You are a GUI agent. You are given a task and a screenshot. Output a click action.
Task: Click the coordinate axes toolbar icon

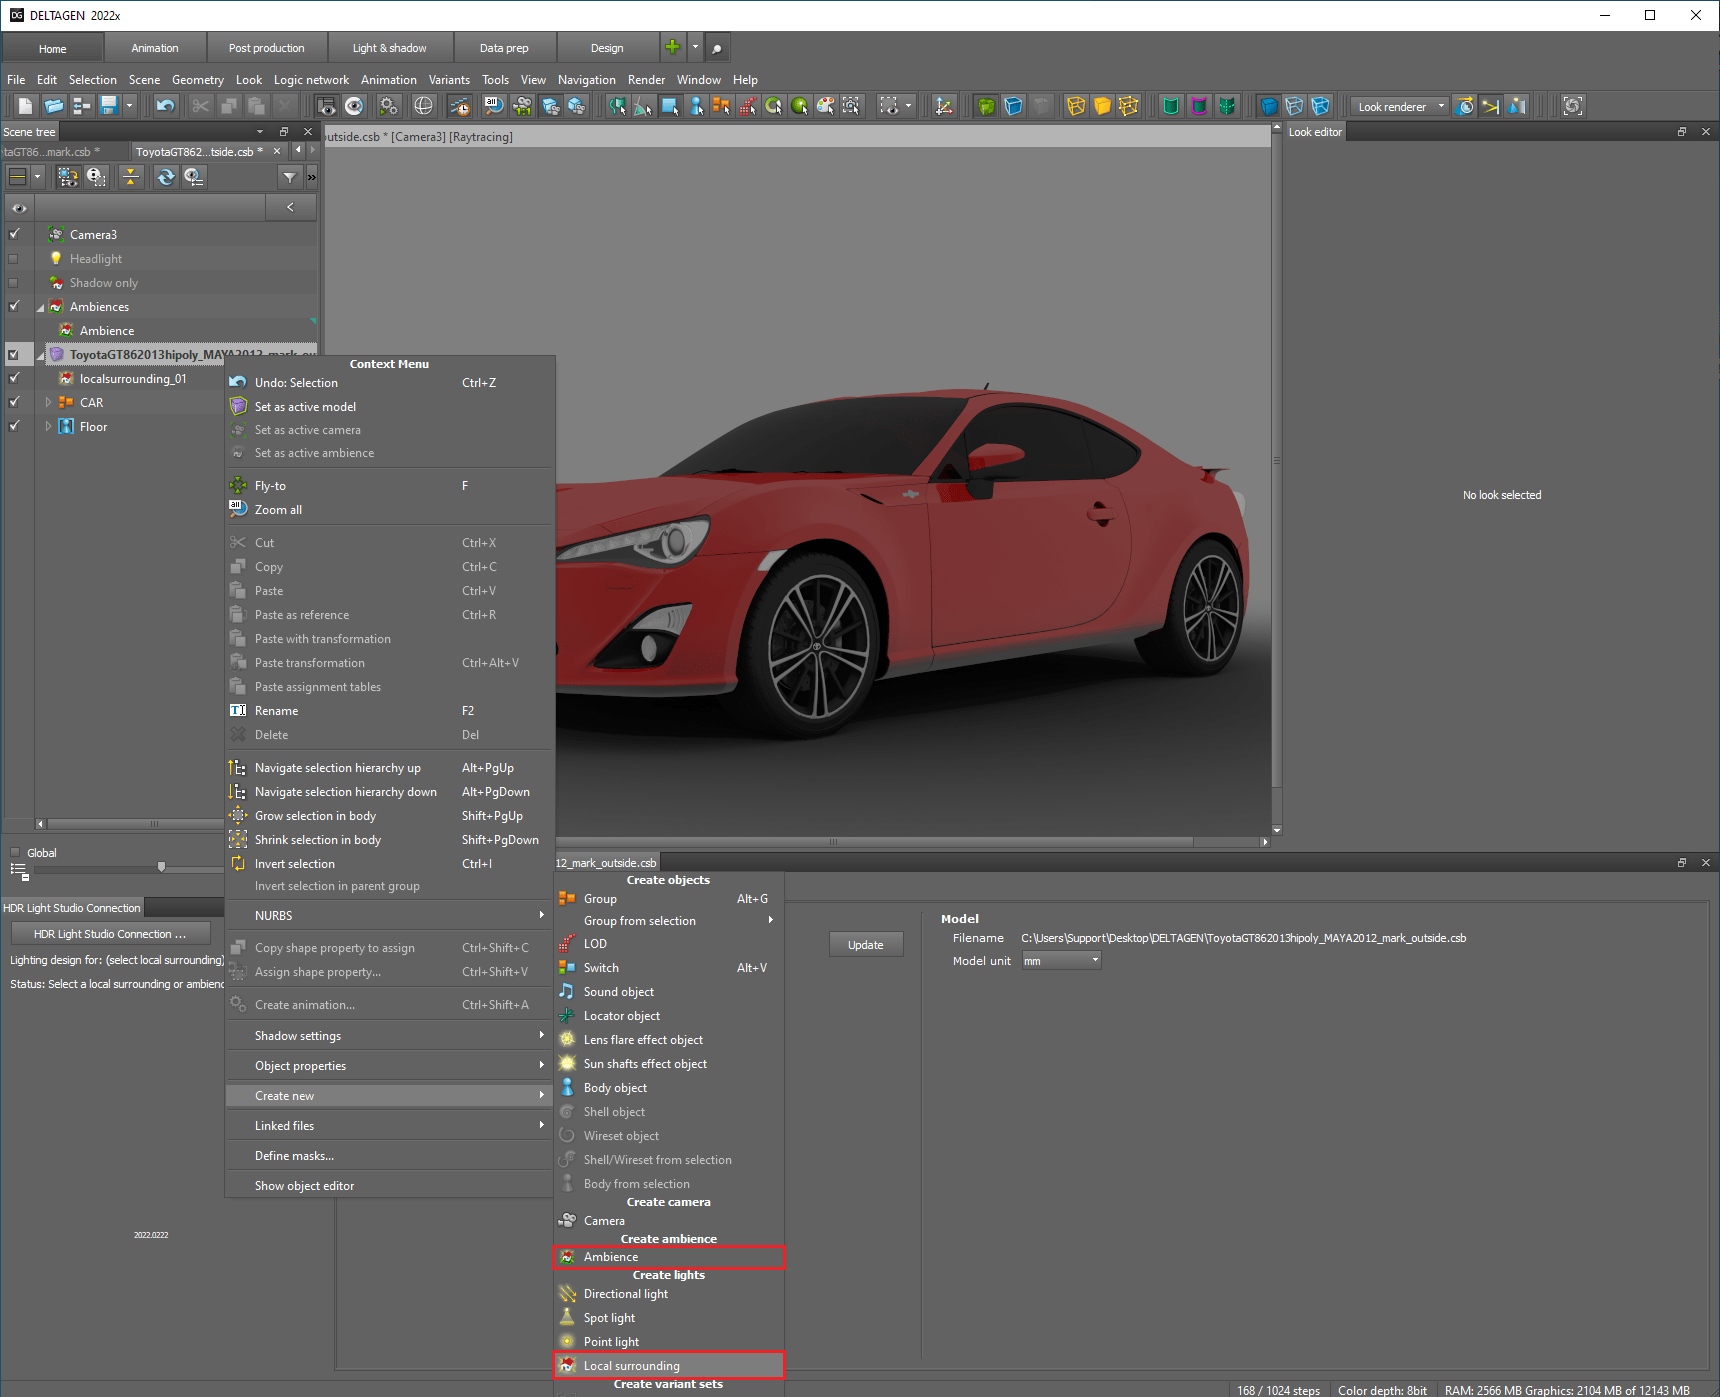point(943,106)
